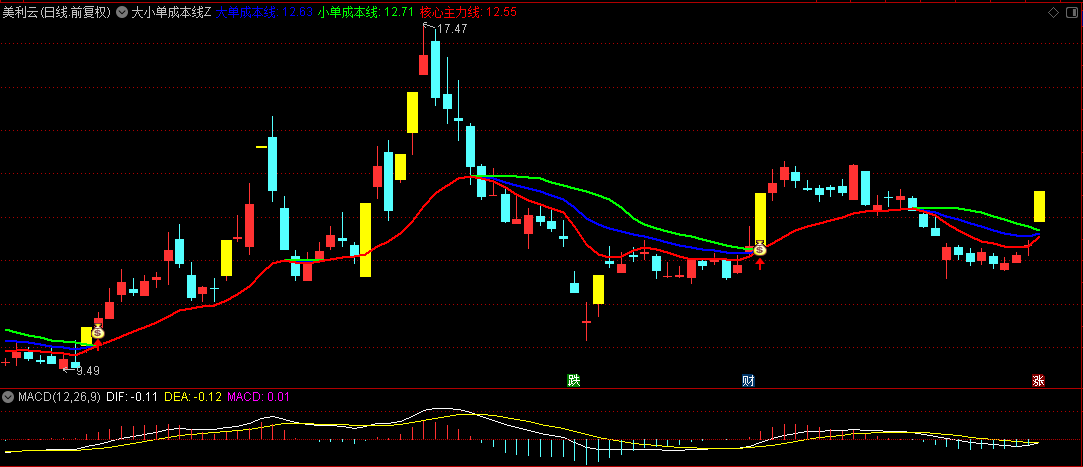
Task: Select the tall yellow candle above the right money bag
Action: (x=760, y=218)
